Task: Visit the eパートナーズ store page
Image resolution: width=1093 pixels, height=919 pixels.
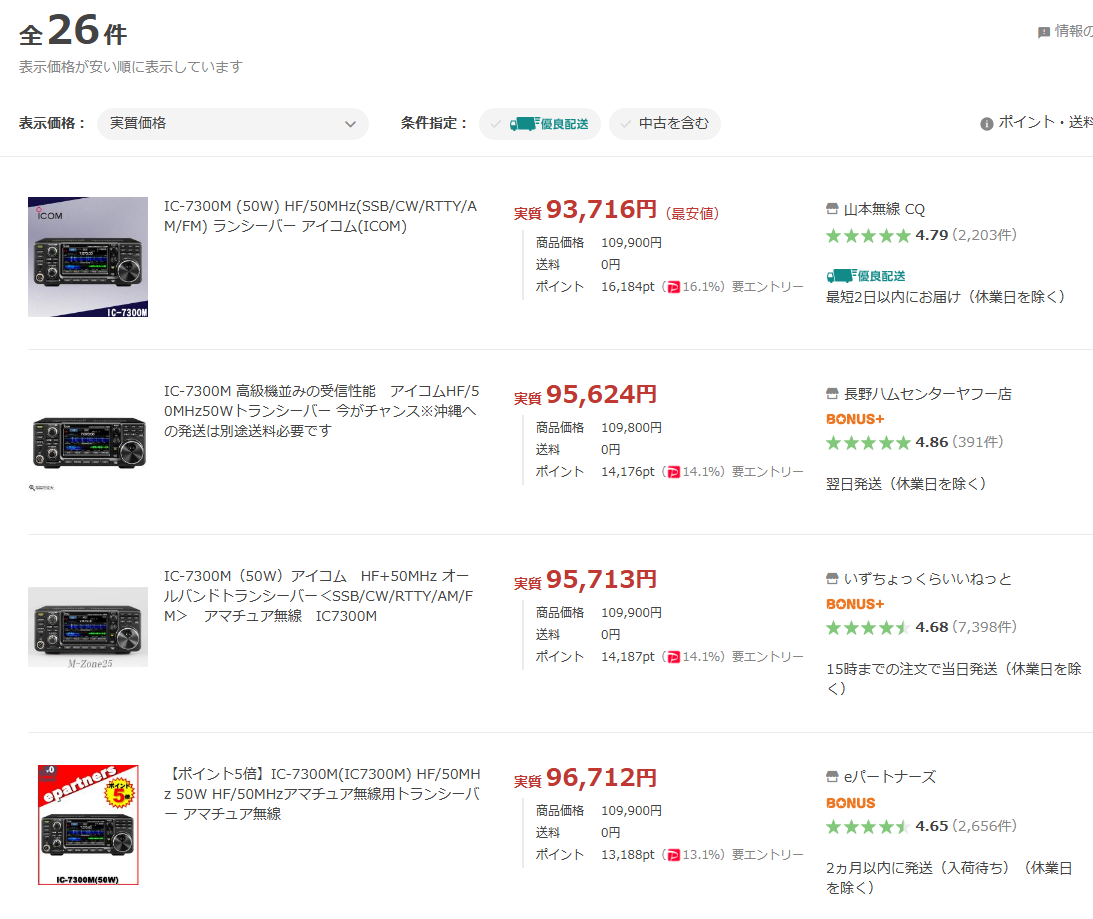Action: tap(889, 777)
